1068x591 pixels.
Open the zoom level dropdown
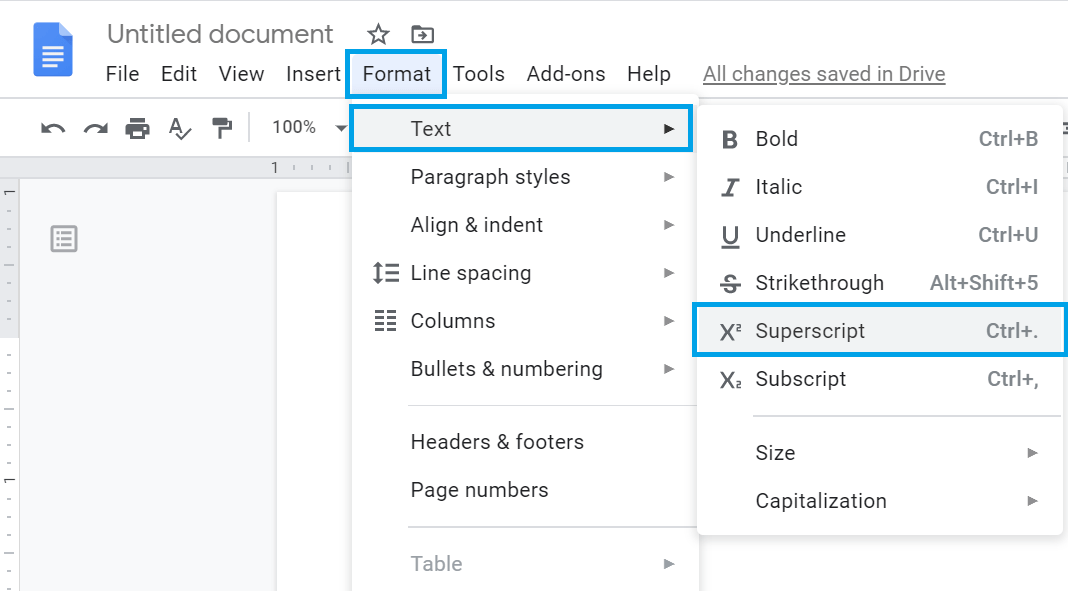(x=307, y=128)
